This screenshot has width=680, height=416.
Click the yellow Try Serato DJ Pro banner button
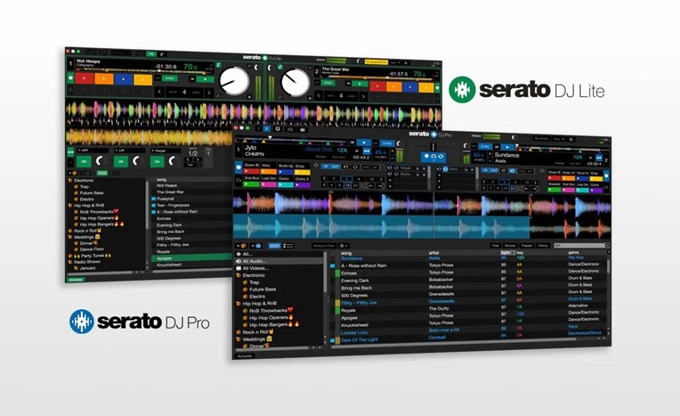point(376,62)
